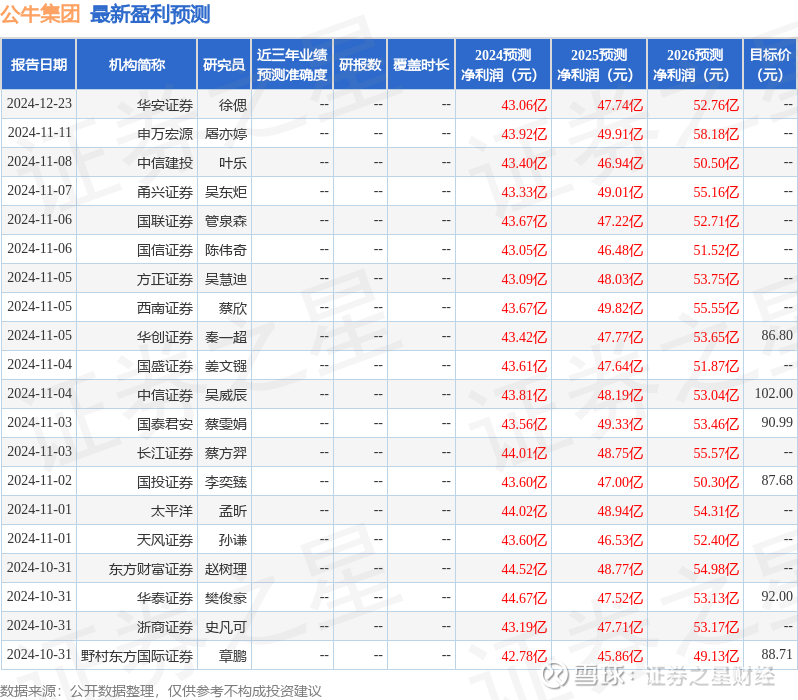The width and height of the screenshot is (798, 700).
Task: Select the 研究员 column header
Action: [224, 64]
